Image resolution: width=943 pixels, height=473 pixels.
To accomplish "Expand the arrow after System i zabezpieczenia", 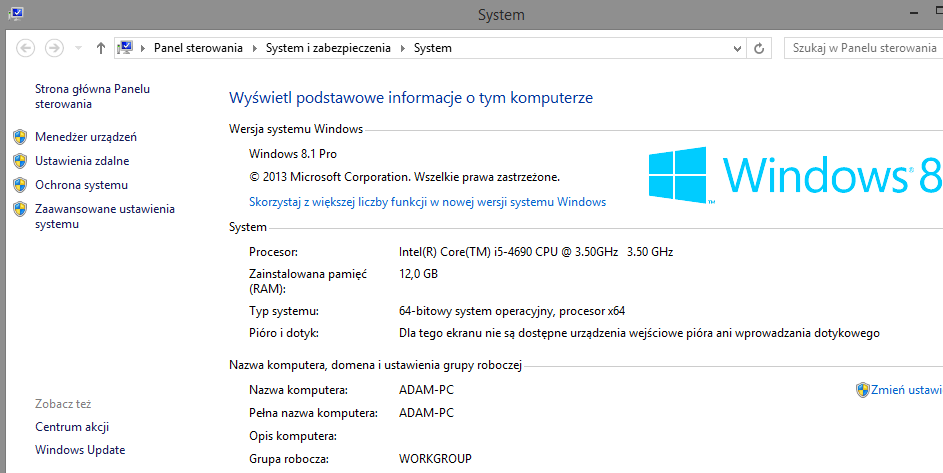I will point(402,48).
